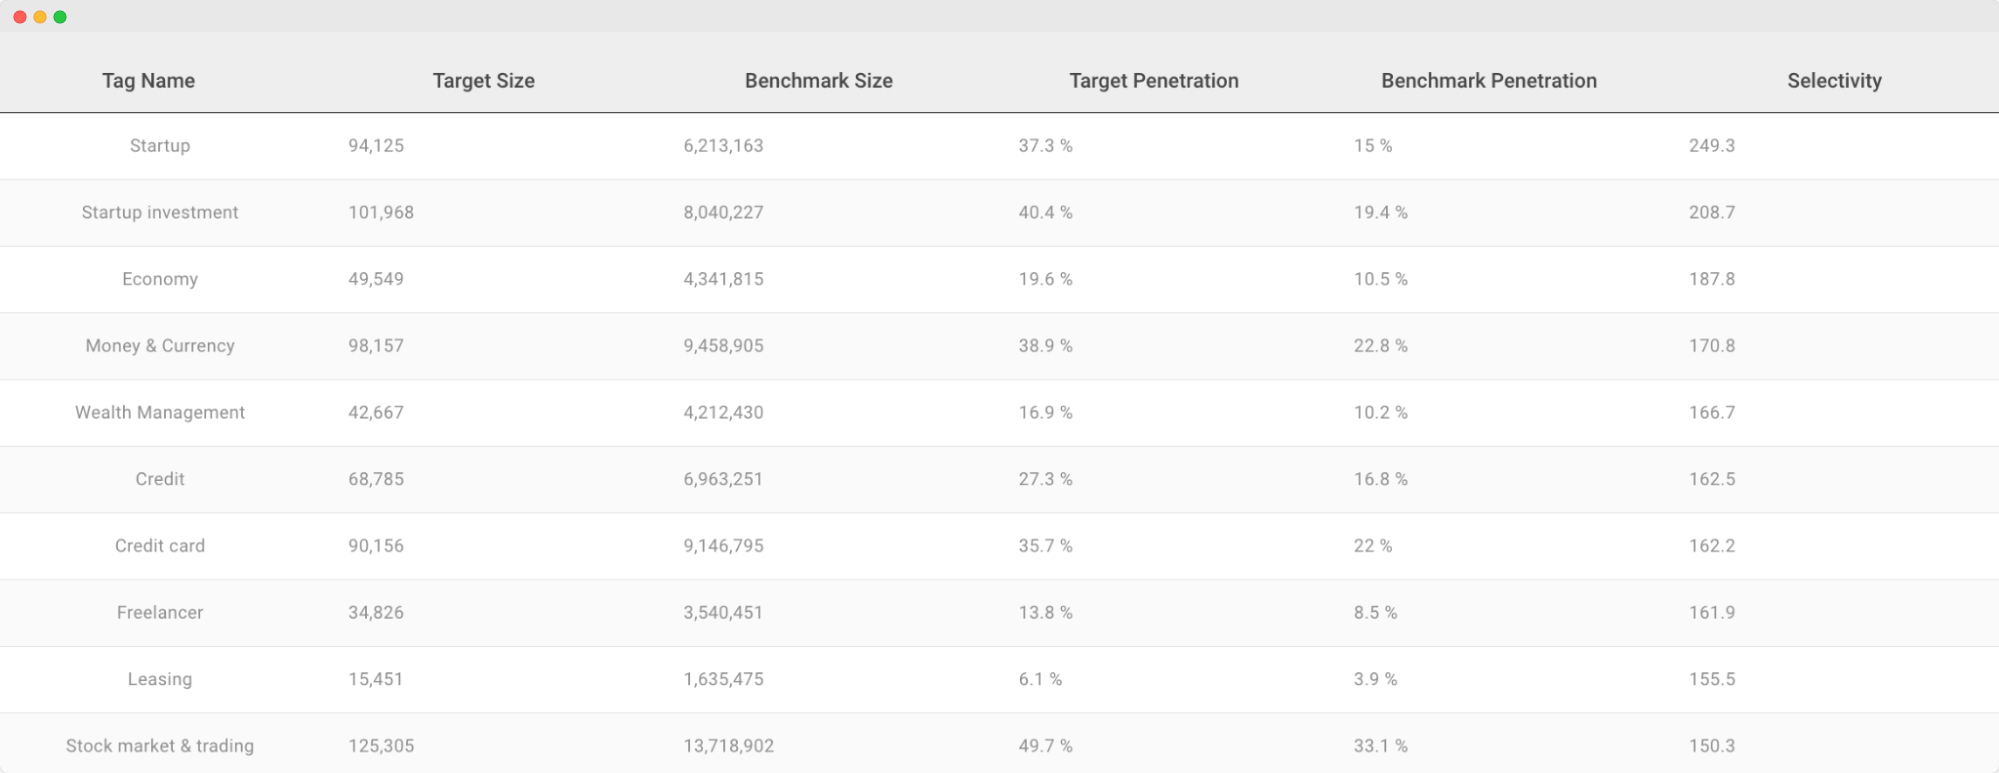Select target penetration 40.4 %
The image size is (1999, 773).
click(x=1045, y=212)
